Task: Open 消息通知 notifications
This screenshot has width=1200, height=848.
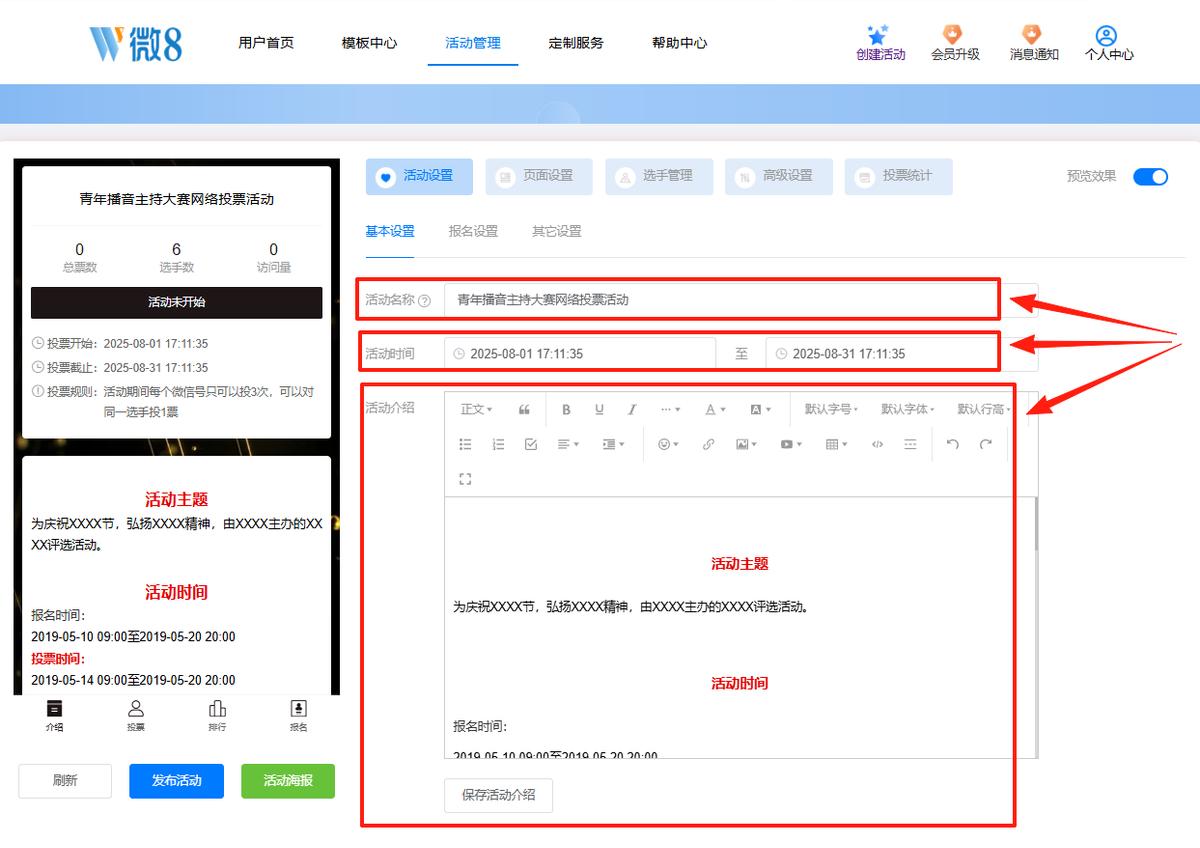Action: 1034,44
